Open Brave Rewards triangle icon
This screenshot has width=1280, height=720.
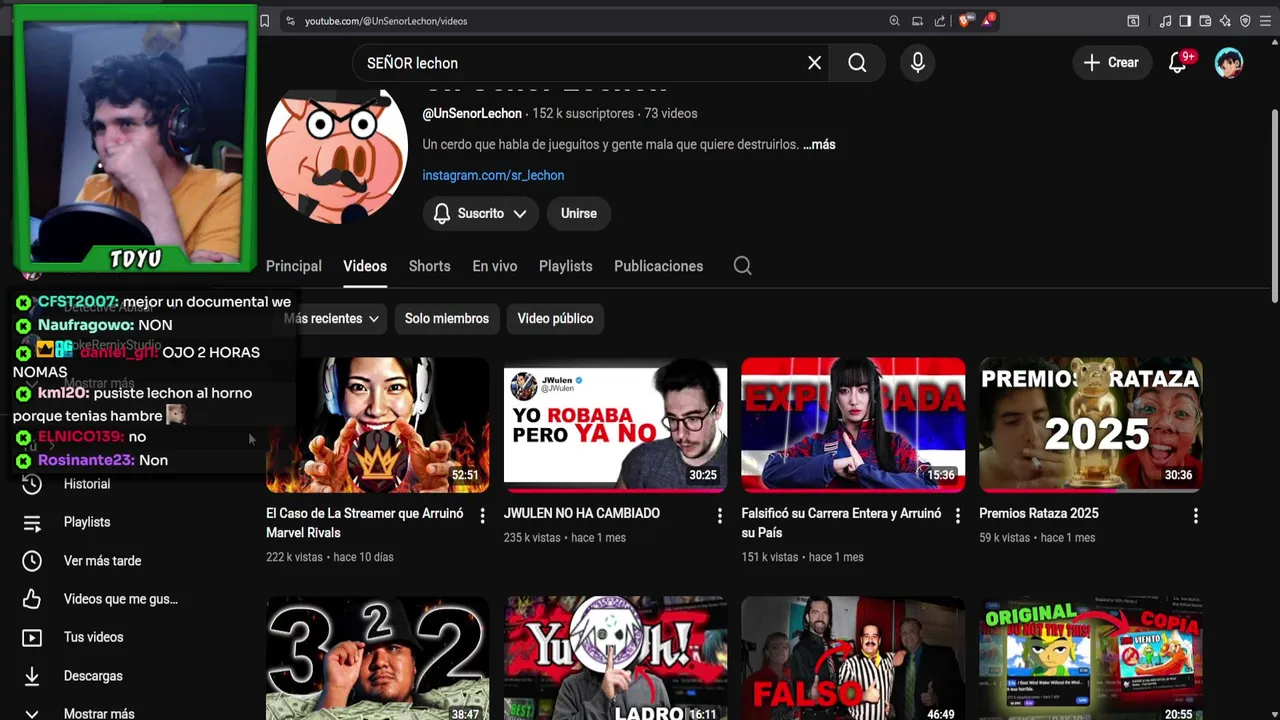tap(988, 20)
